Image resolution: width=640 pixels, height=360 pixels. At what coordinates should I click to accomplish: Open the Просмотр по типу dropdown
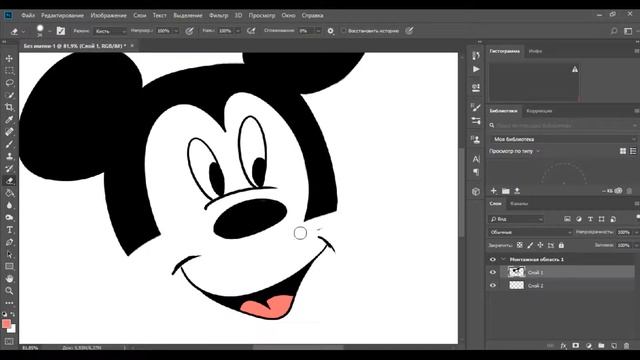click(x=514, y=151)
